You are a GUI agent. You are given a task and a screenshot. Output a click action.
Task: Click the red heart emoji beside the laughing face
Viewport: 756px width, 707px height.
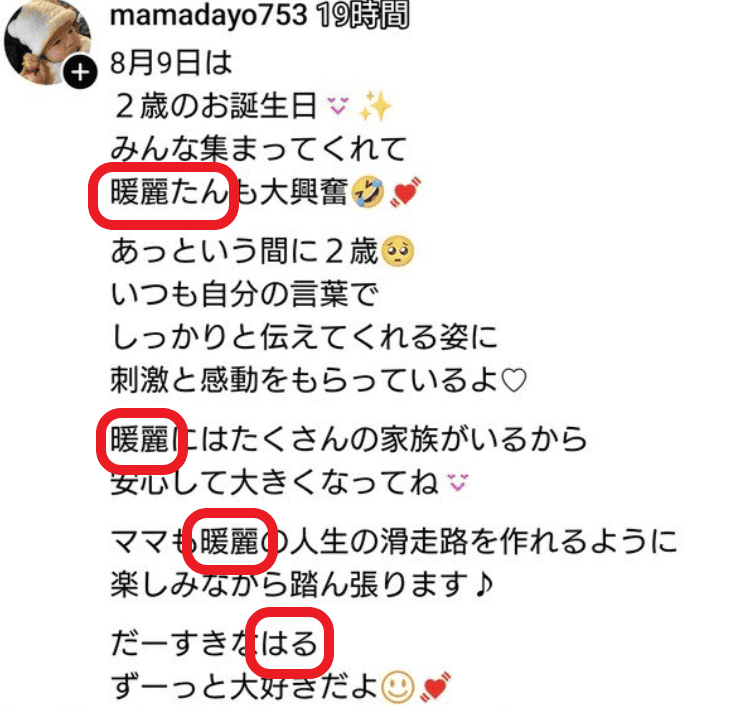point(405,193)
